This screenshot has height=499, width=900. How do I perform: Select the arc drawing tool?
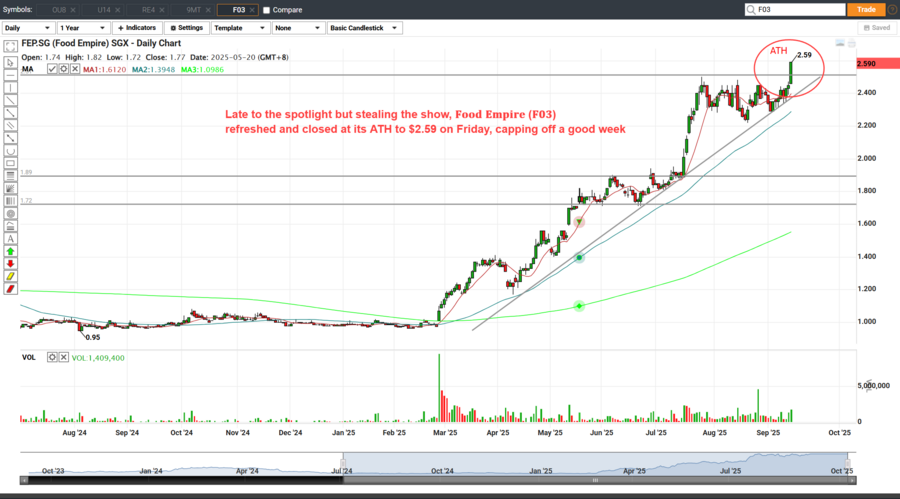10,151
